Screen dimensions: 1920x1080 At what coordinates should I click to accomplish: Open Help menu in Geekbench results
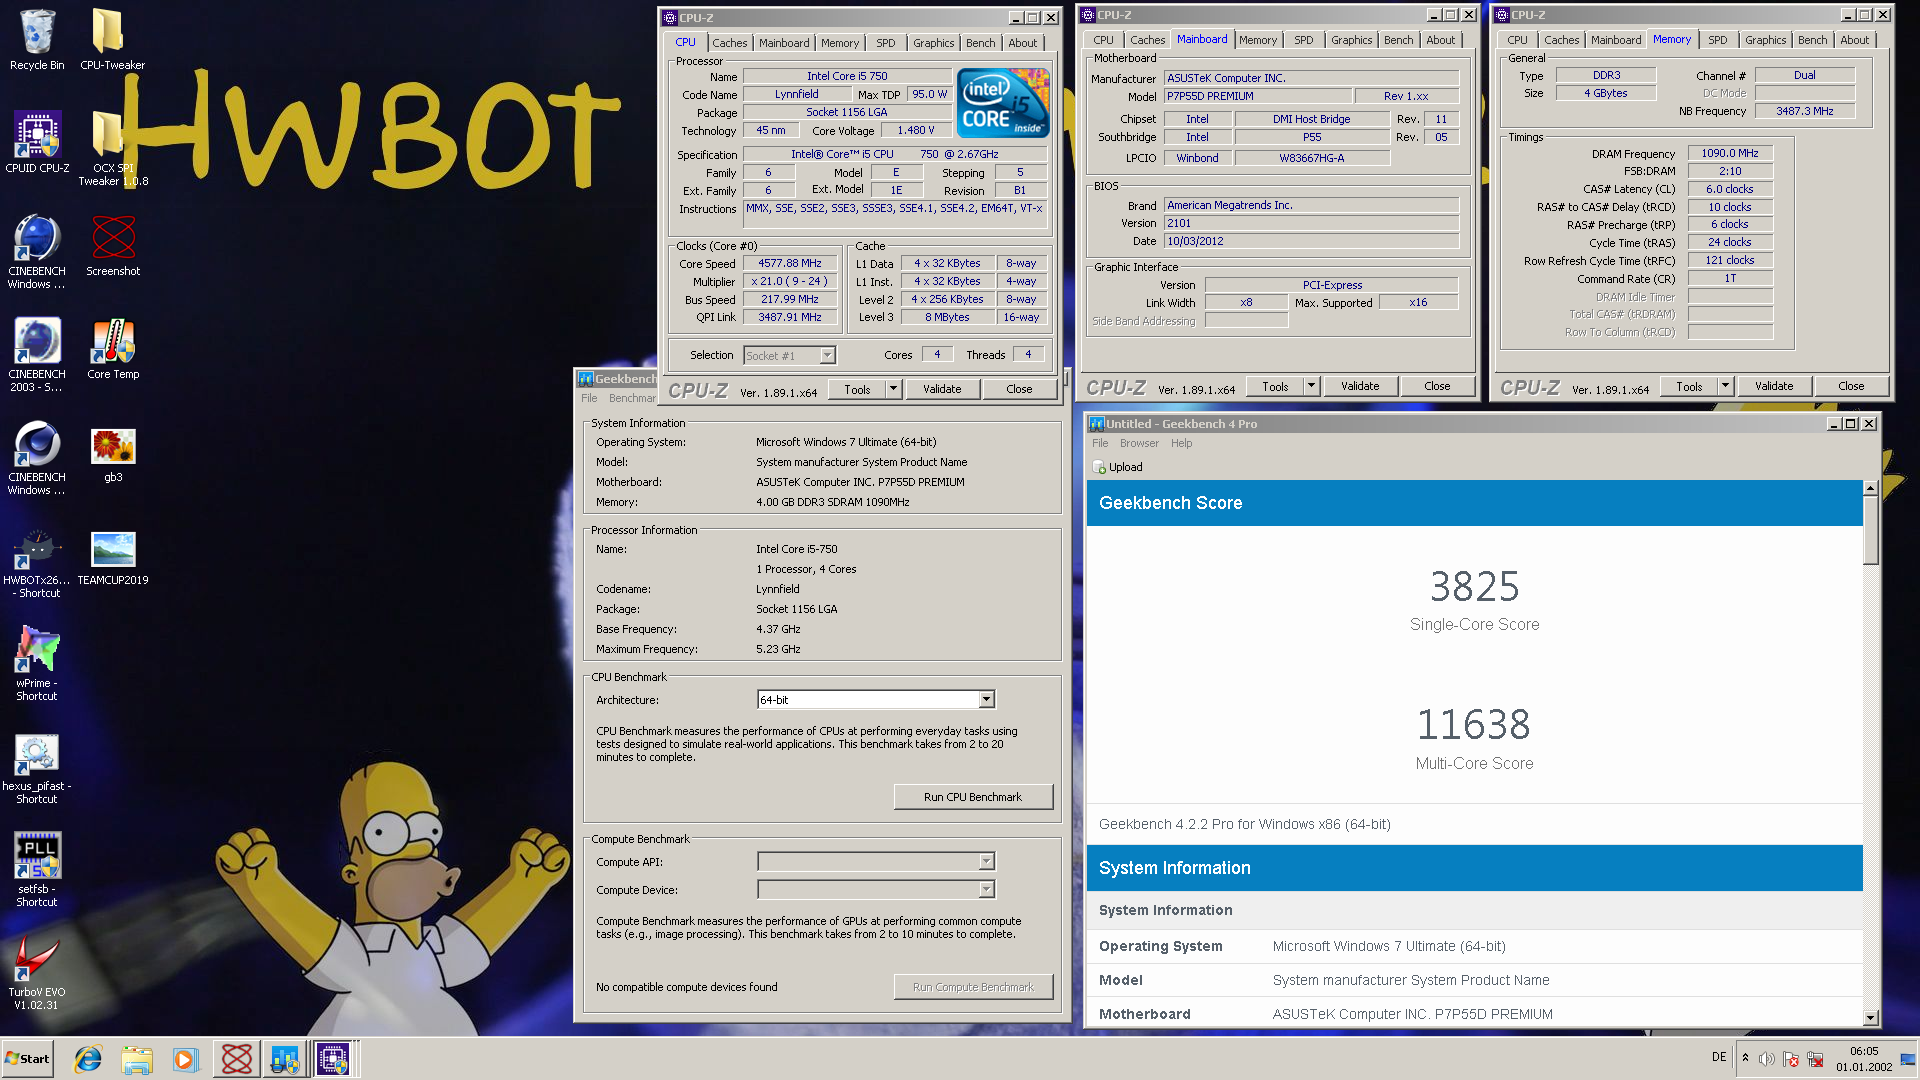1181,443
